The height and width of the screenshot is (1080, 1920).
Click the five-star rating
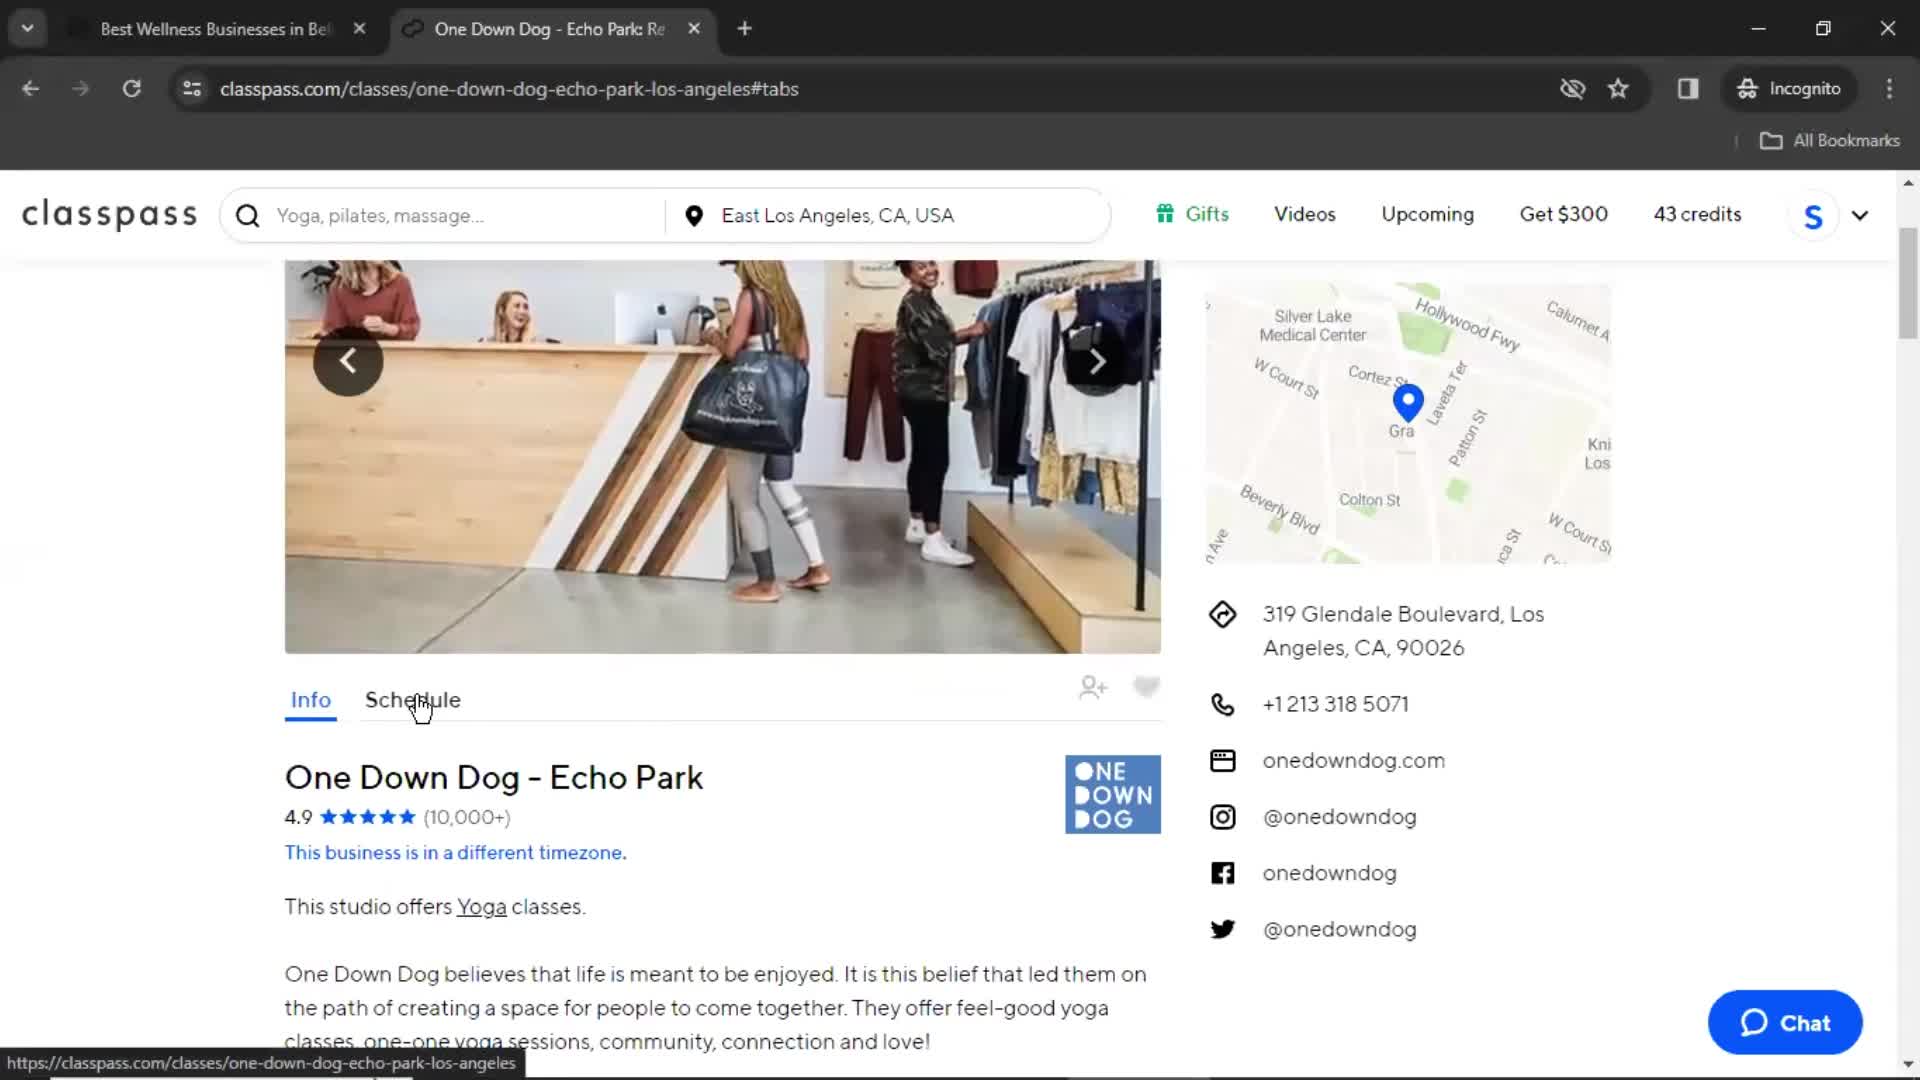coord(367,817)
